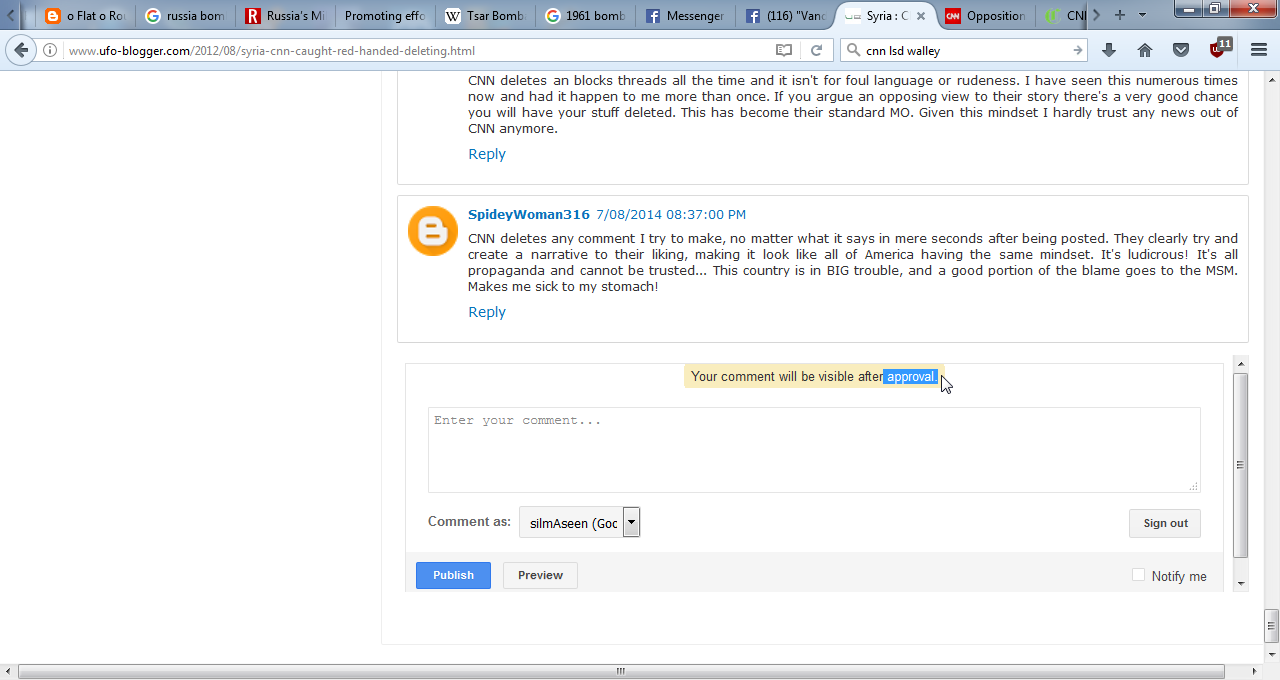The image size is (1280, 680).
Task: Click the Sign out button
Action: point(1165,523)
